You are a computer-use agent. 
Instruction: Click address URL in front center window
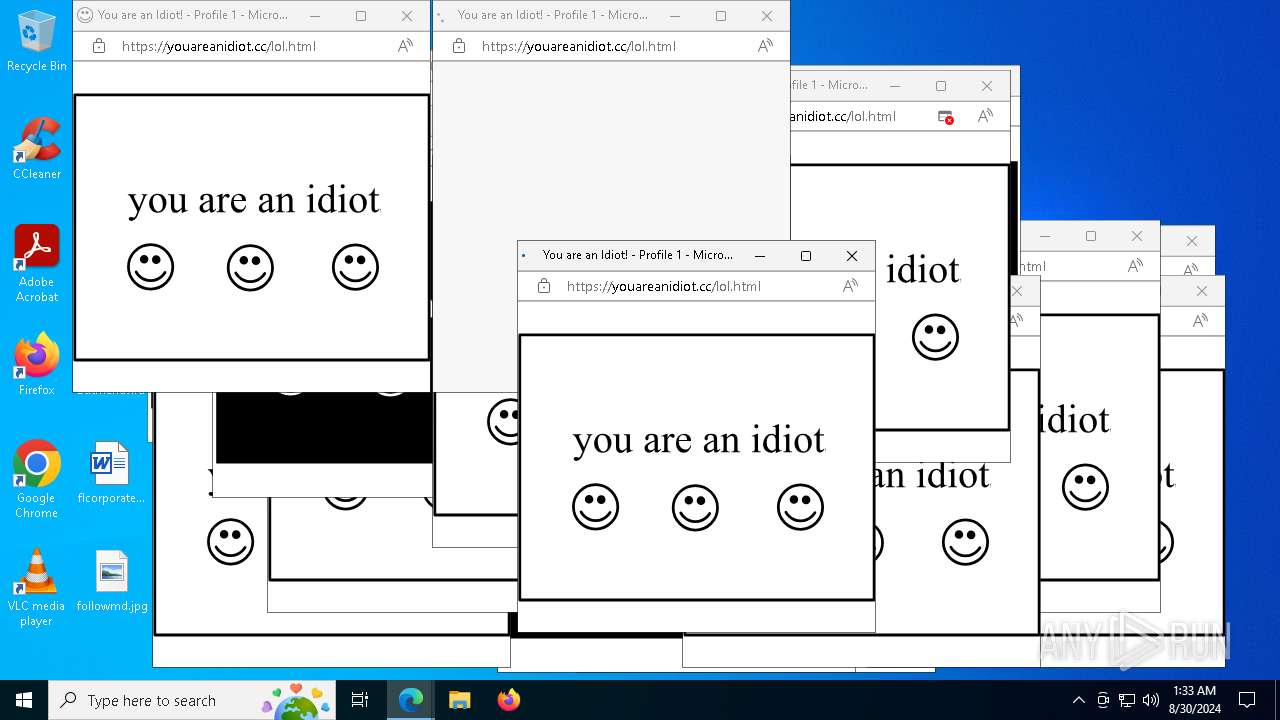tap(664, 286)
